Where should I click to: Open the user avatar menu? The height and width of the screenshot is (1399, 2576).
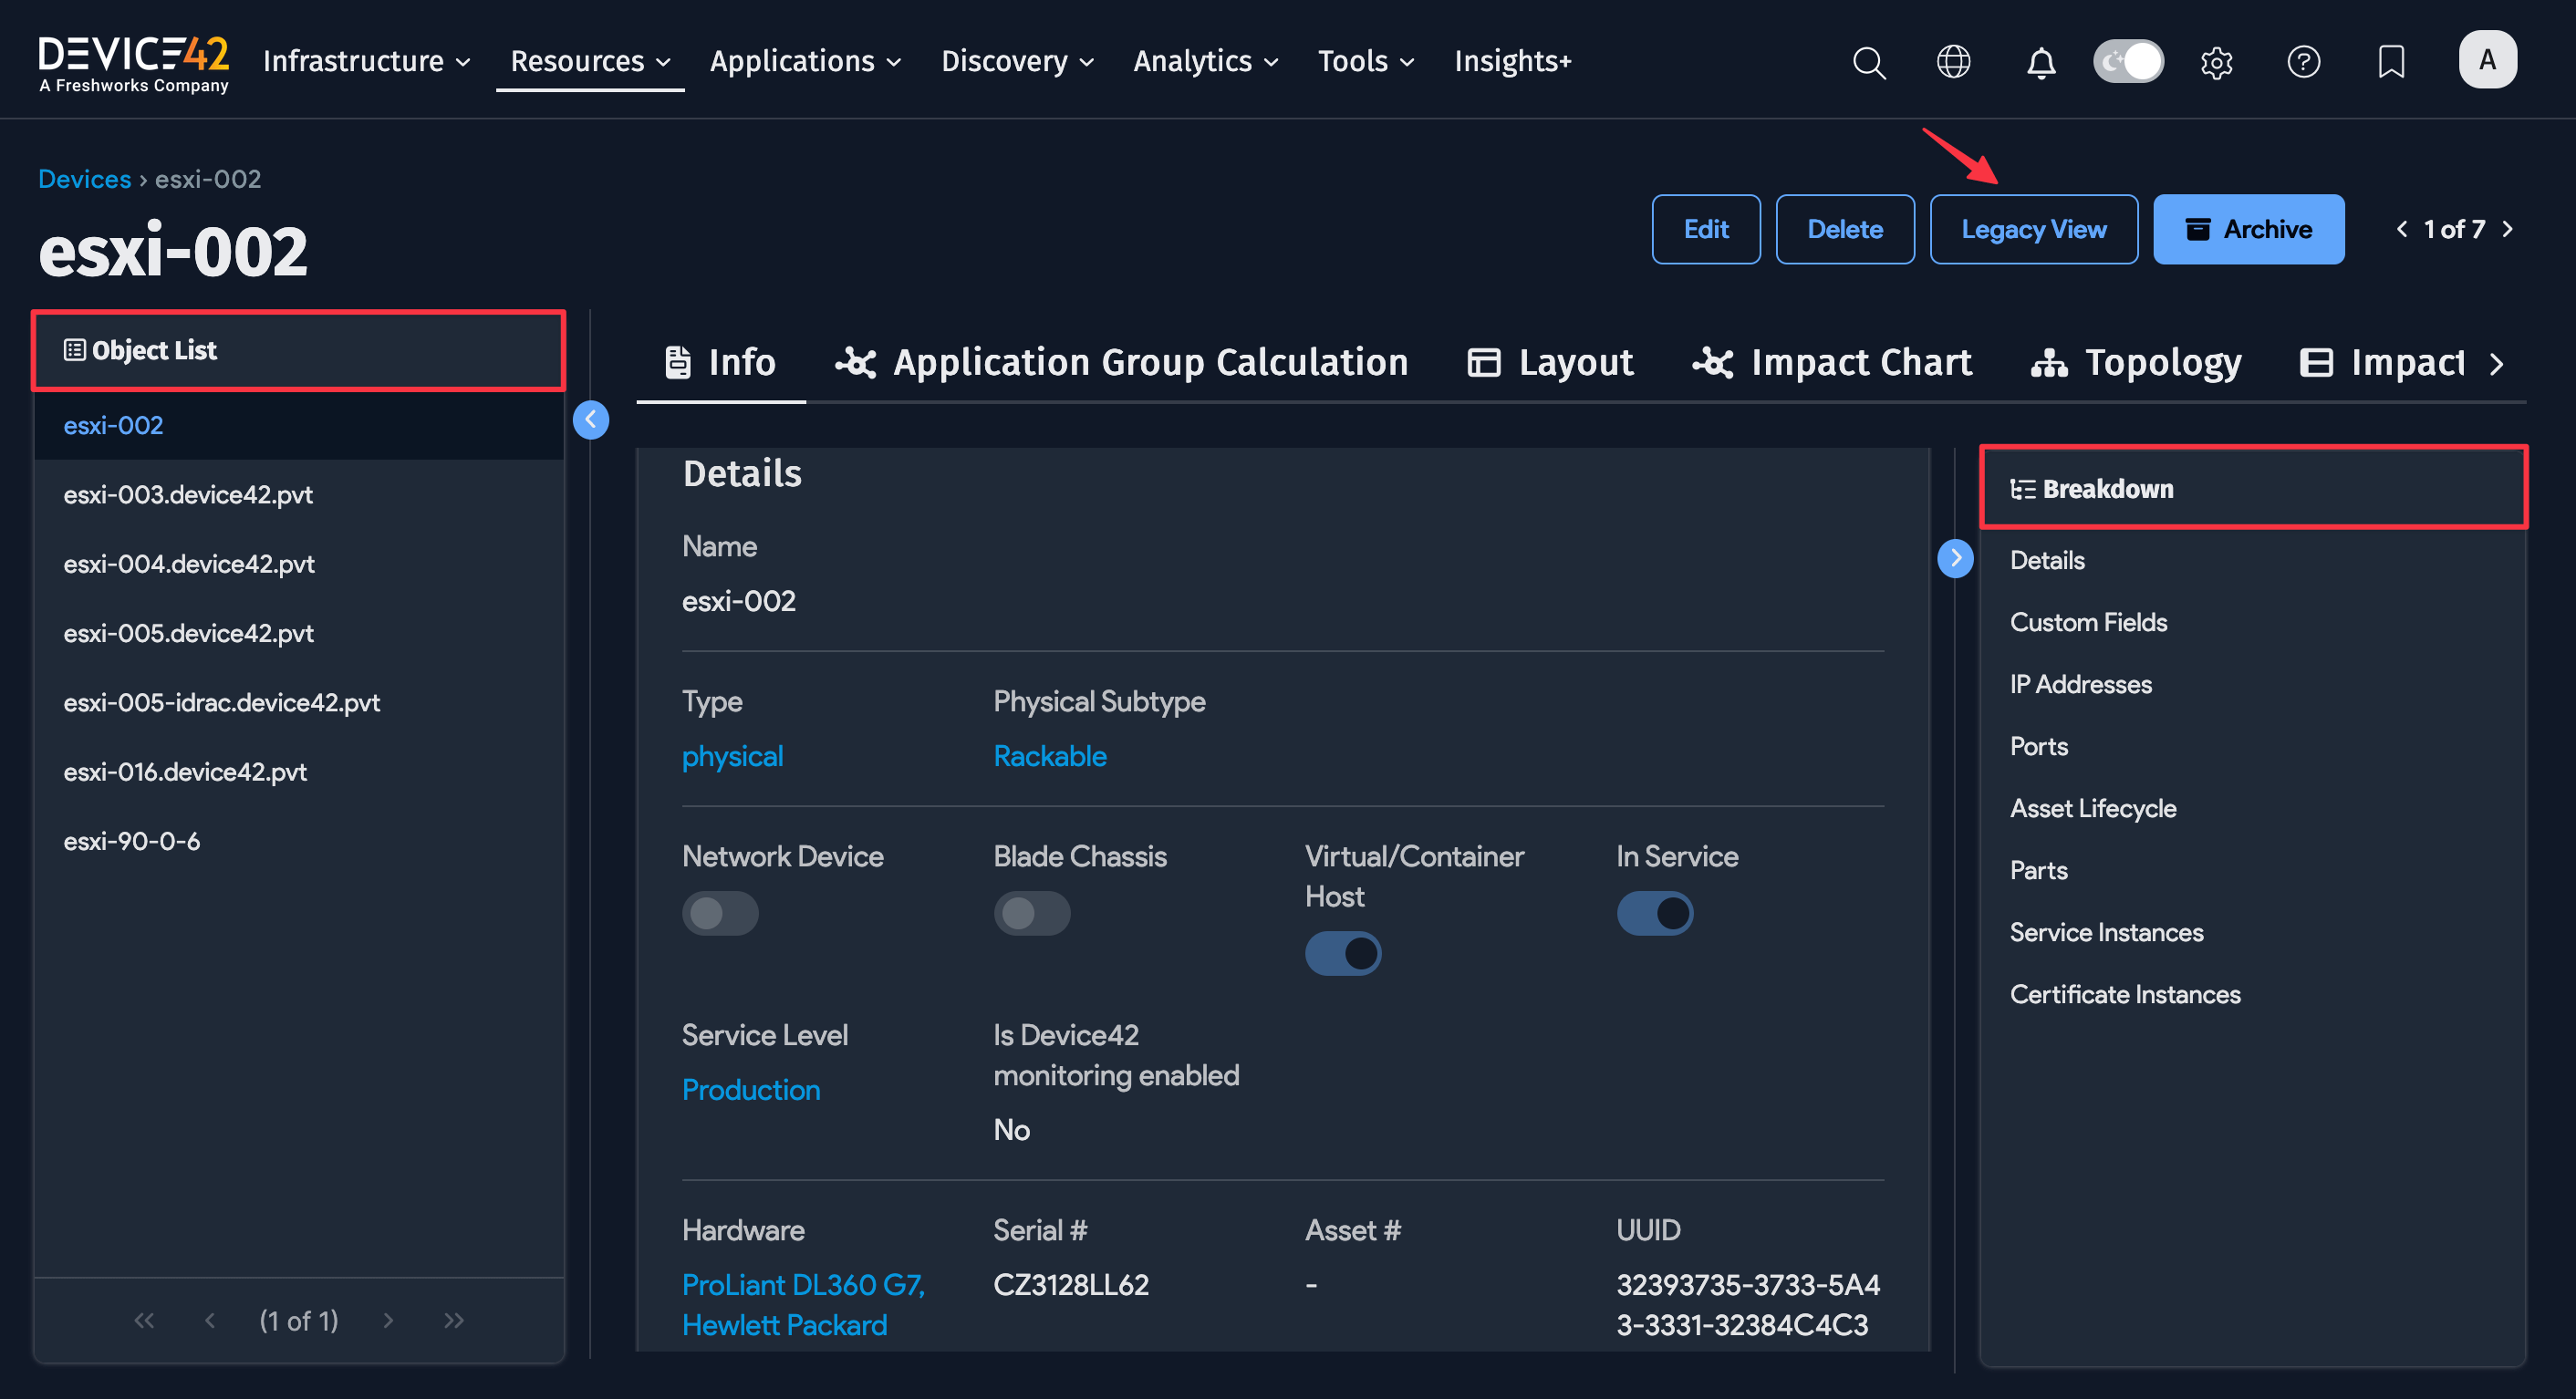tap(2488, 59)
